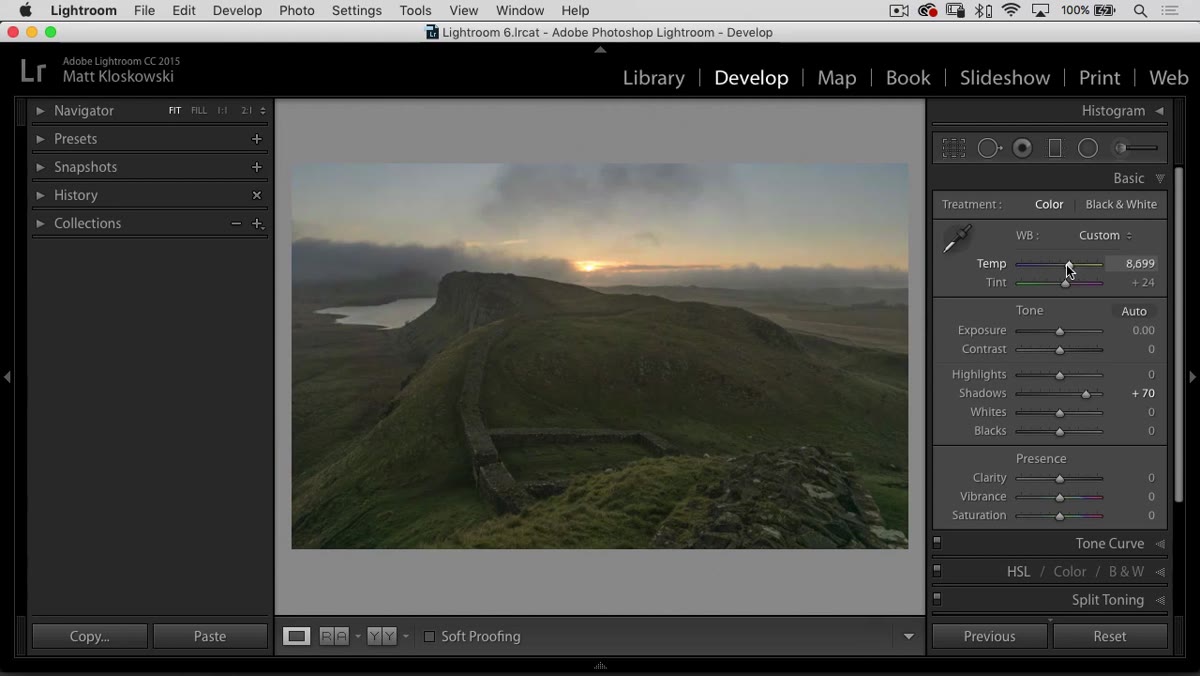Set Navigator zoom to FIT
The image size is (1200, 676).
tap(175, 111)
